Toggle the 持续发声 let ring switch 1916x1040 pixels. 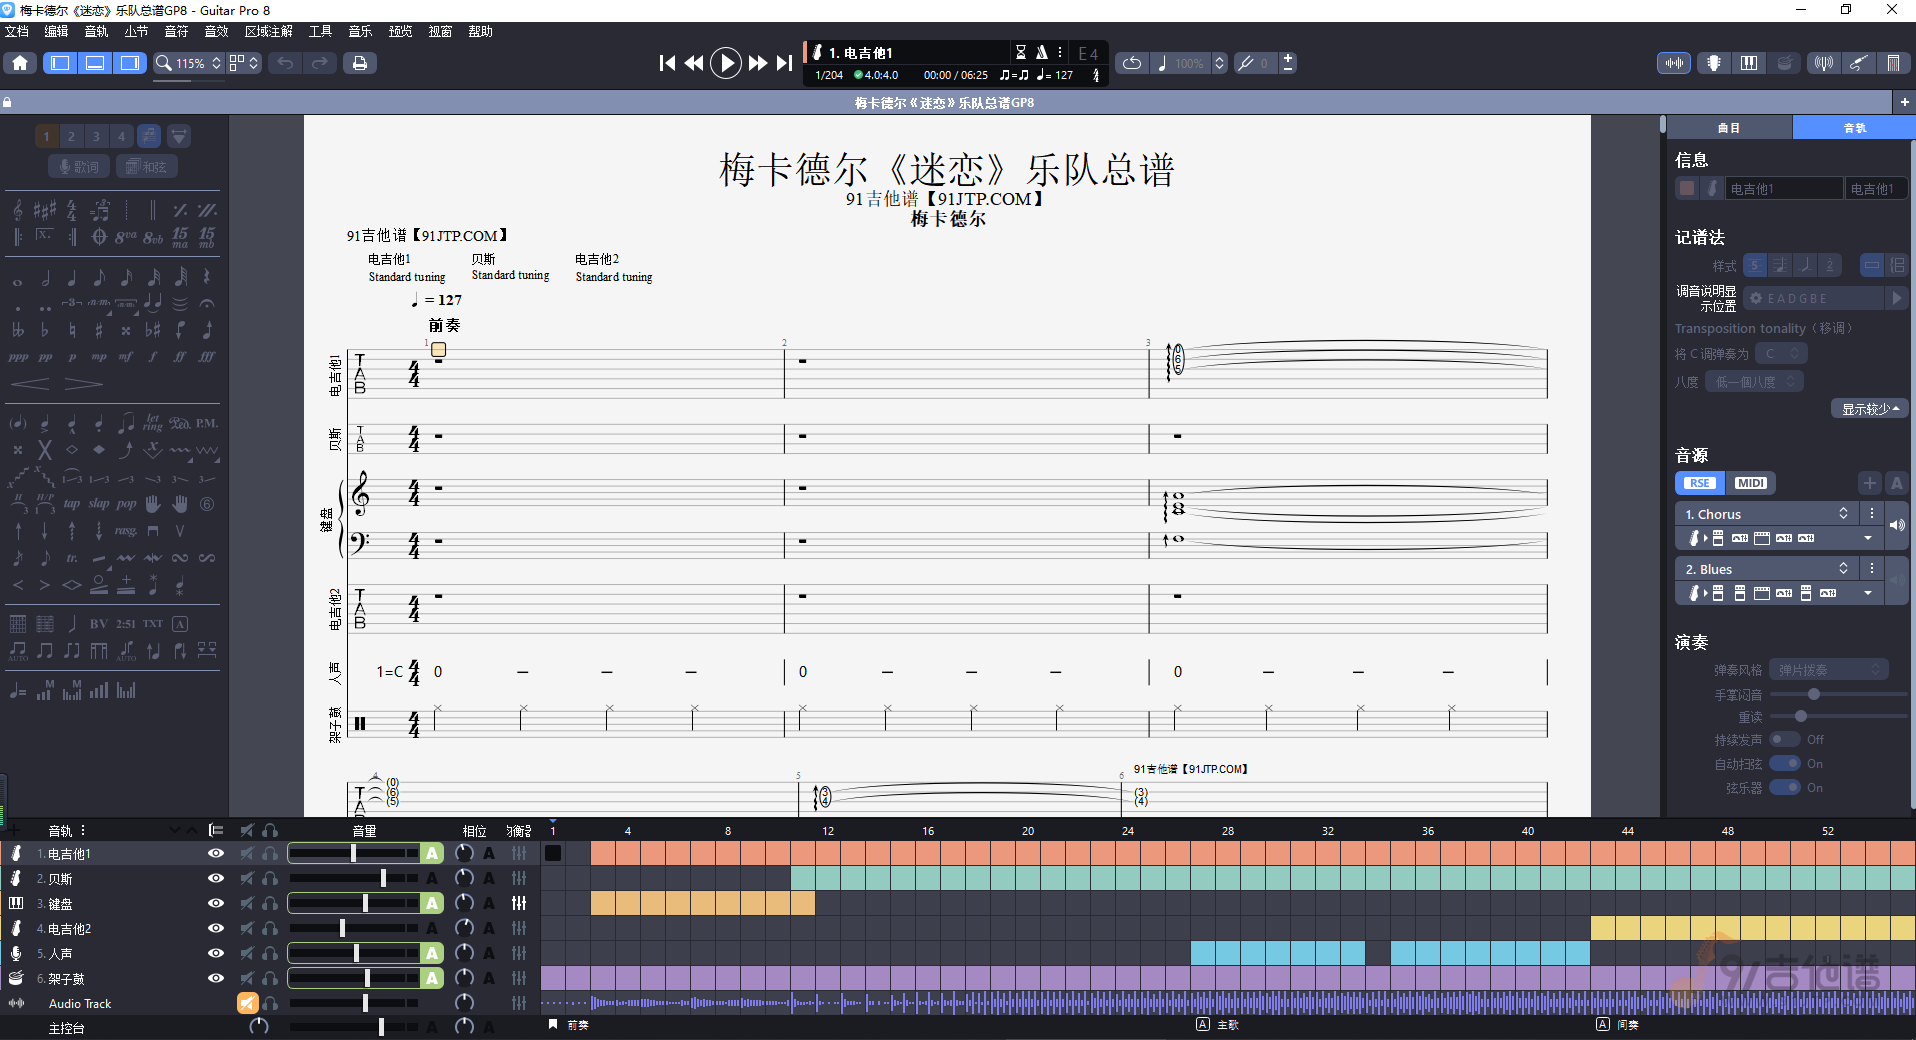[1785, 739]
